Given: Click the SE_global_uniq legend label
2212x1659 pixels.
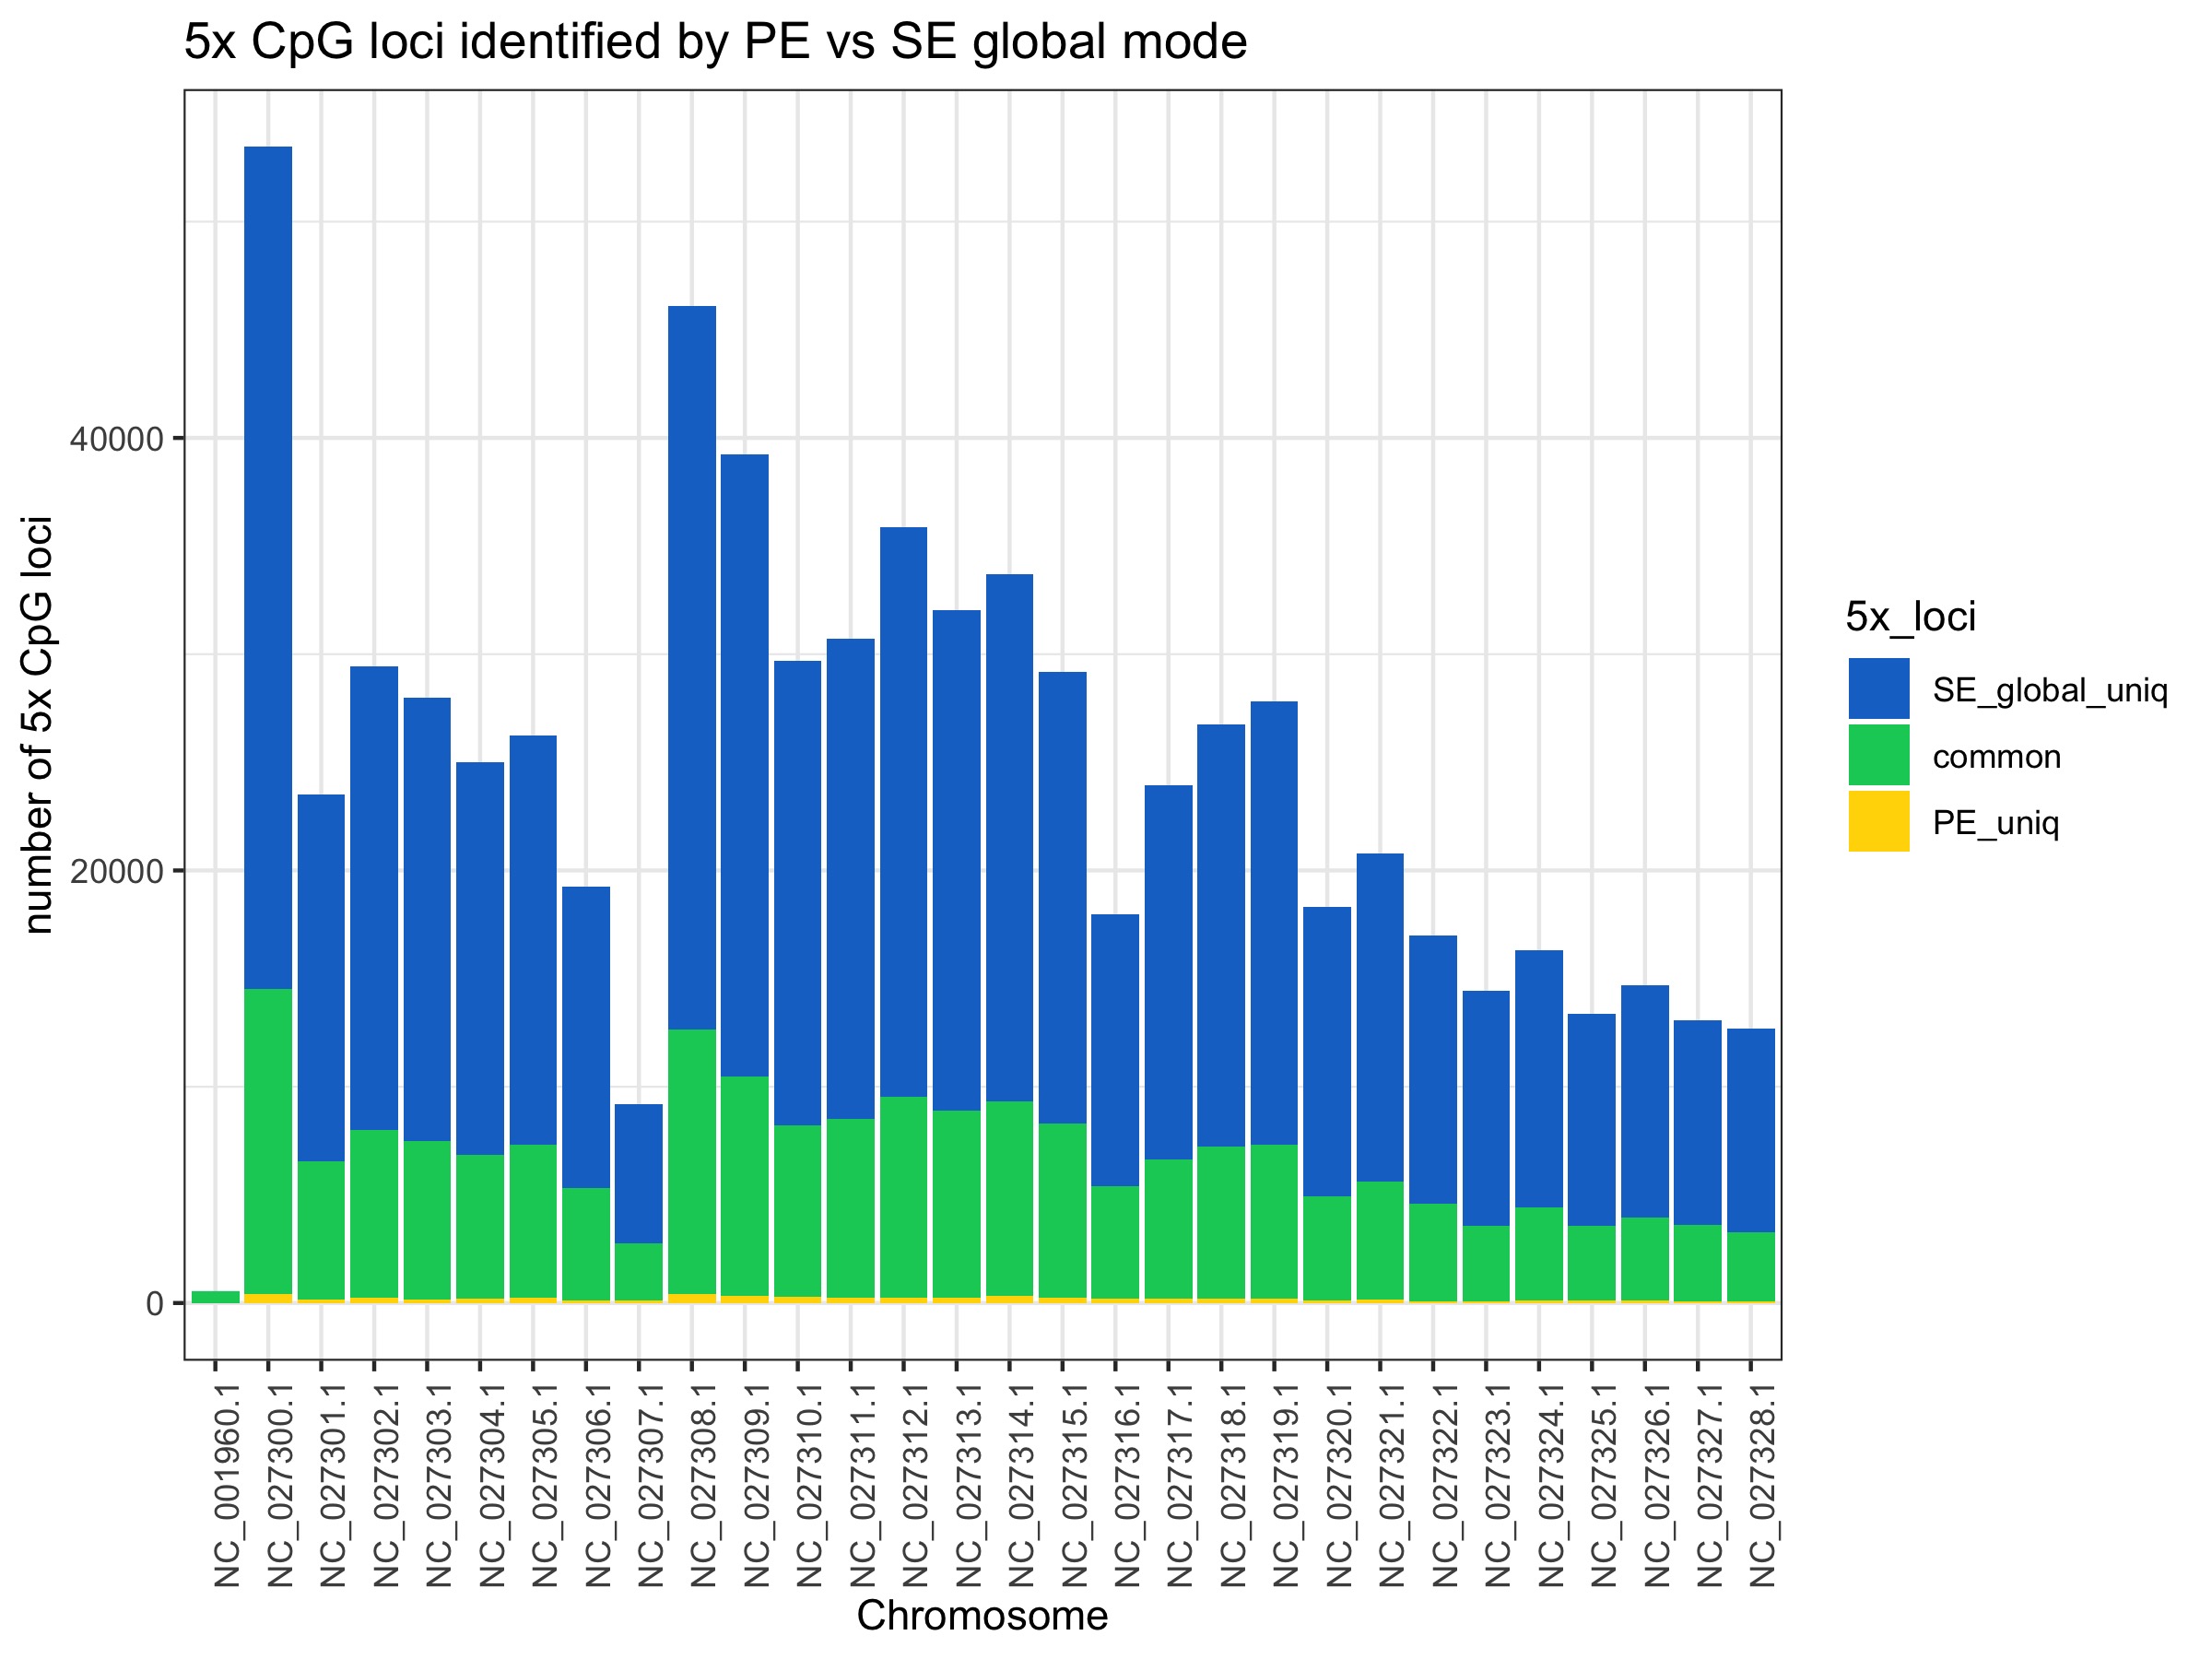Looking at the screenshot, I should [2049, 690].
